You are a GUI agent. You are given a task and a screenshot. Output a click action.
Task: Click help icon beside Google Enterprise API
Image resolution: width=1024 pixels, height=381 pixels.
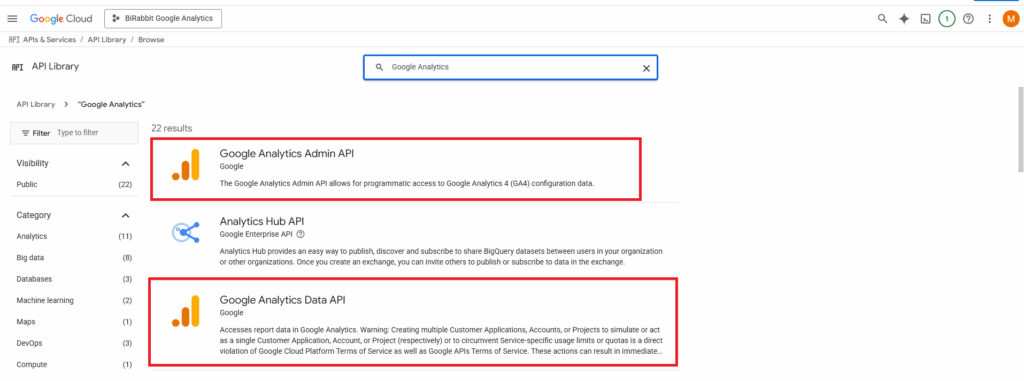300,234
